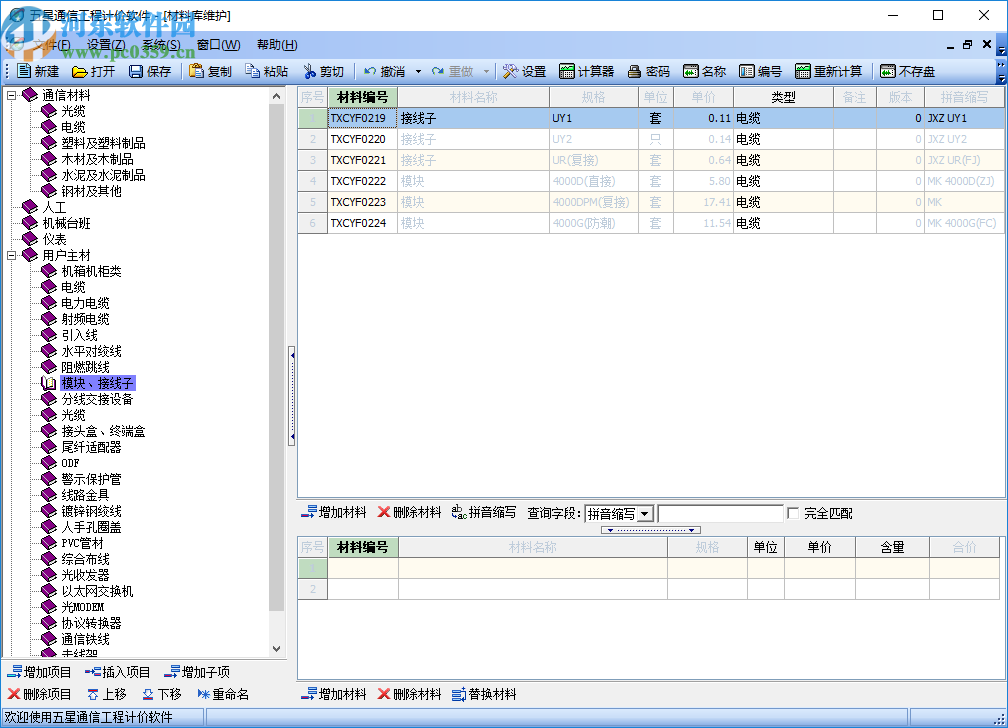Select 水泥及水泥制品 tree item
The image size is (1008, 728).
[103, 176]
